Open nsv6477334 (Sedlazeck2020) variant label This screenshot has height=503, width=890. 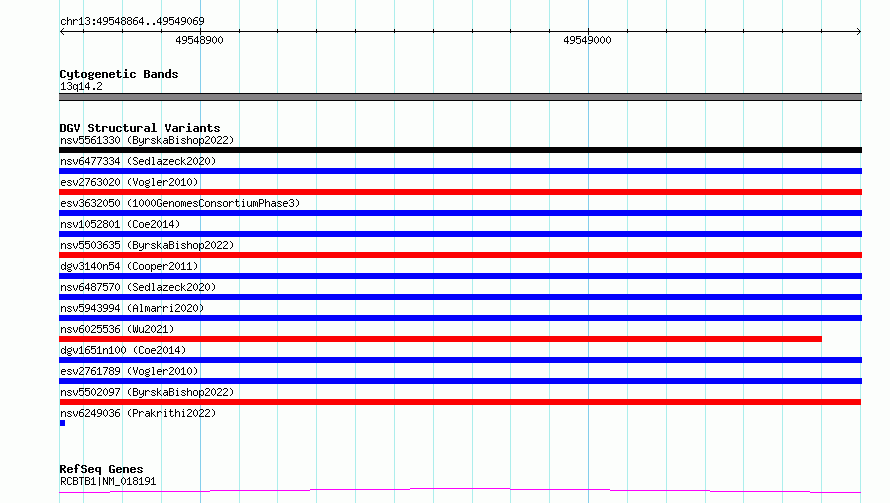pos(138,161)
